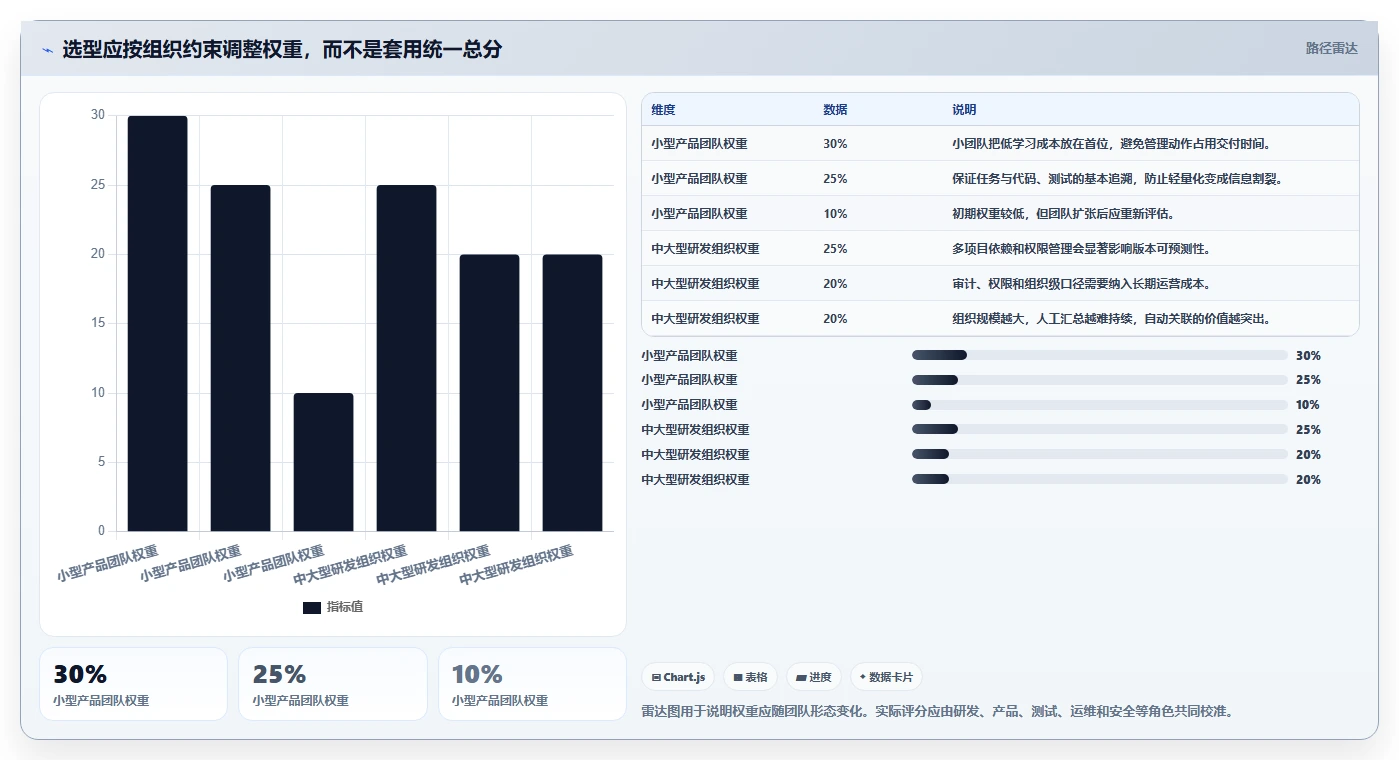Click the 表格 tag
This screenshot has height=760, width=1399.
click(750, 677)
